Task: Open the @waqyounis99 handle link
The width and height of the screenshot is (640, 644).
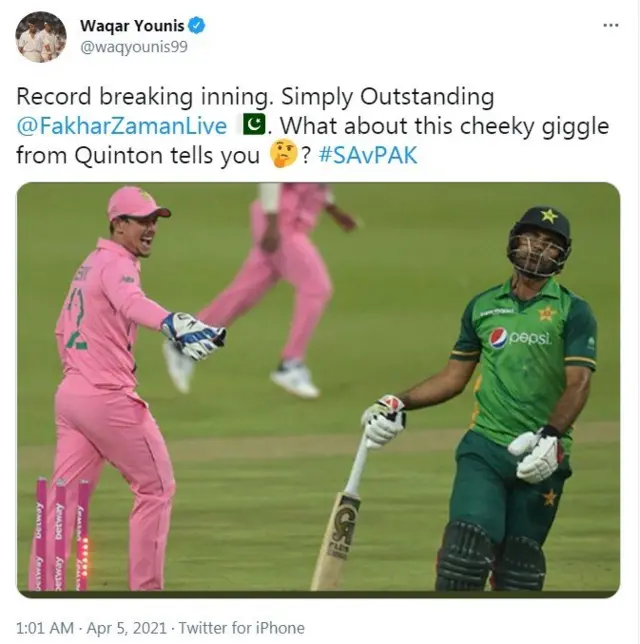Action: coord(134,47)
